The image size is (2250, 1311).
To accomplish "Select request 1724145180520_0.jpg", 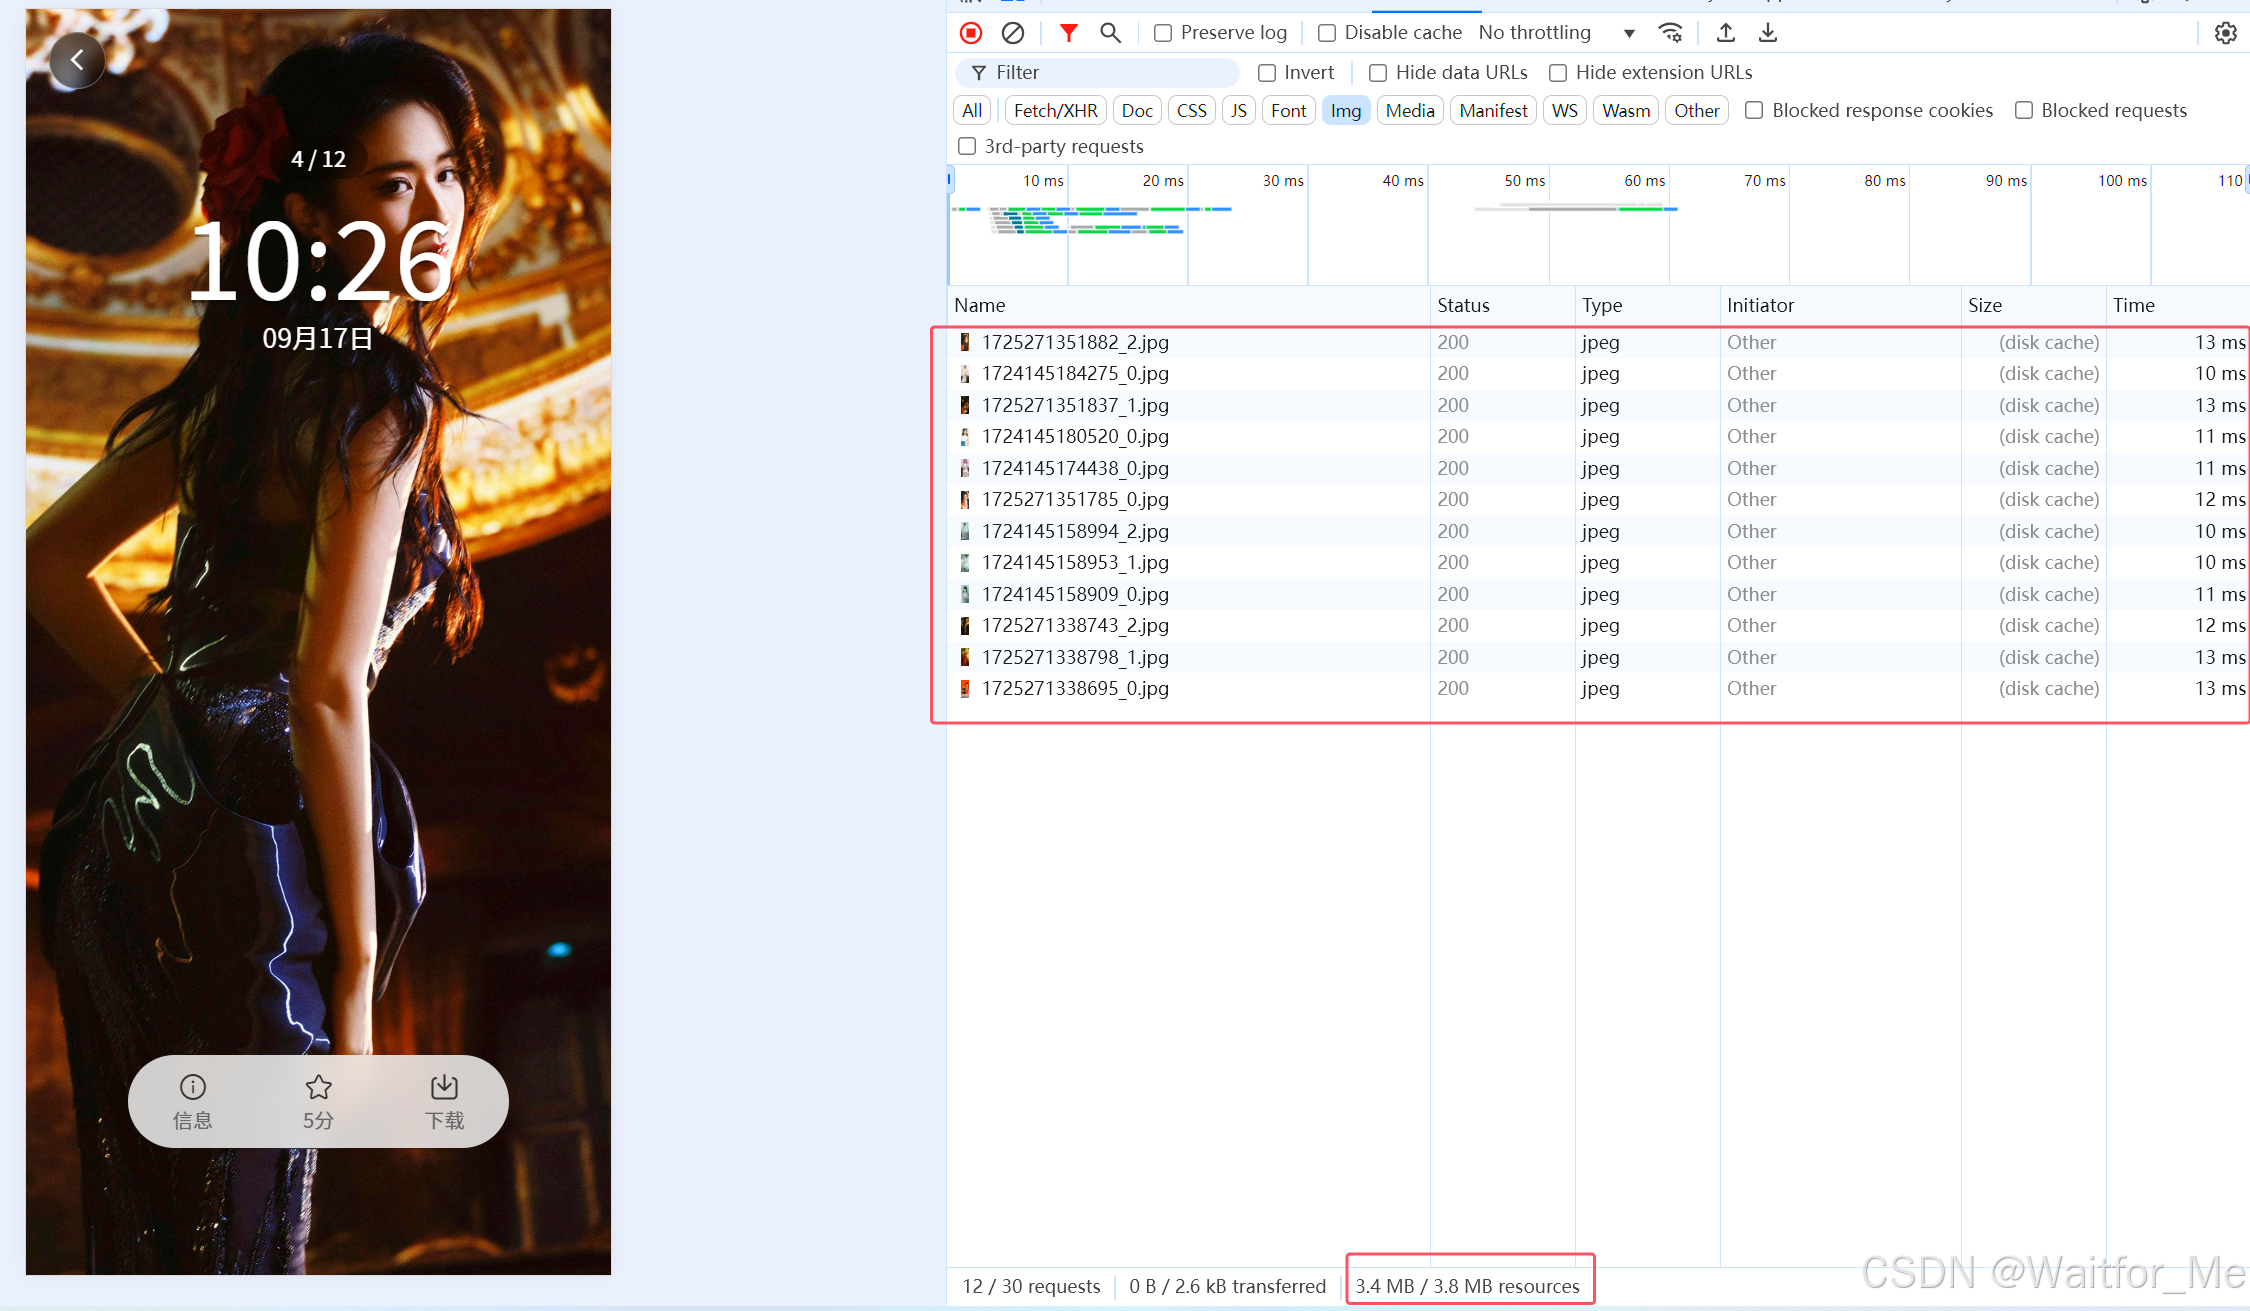I will click(1598, 436).
